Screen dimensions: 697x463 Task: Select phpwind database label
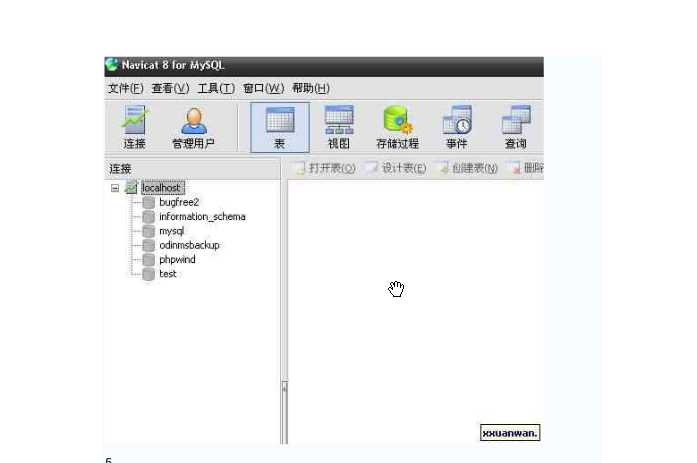coord(177,259)
